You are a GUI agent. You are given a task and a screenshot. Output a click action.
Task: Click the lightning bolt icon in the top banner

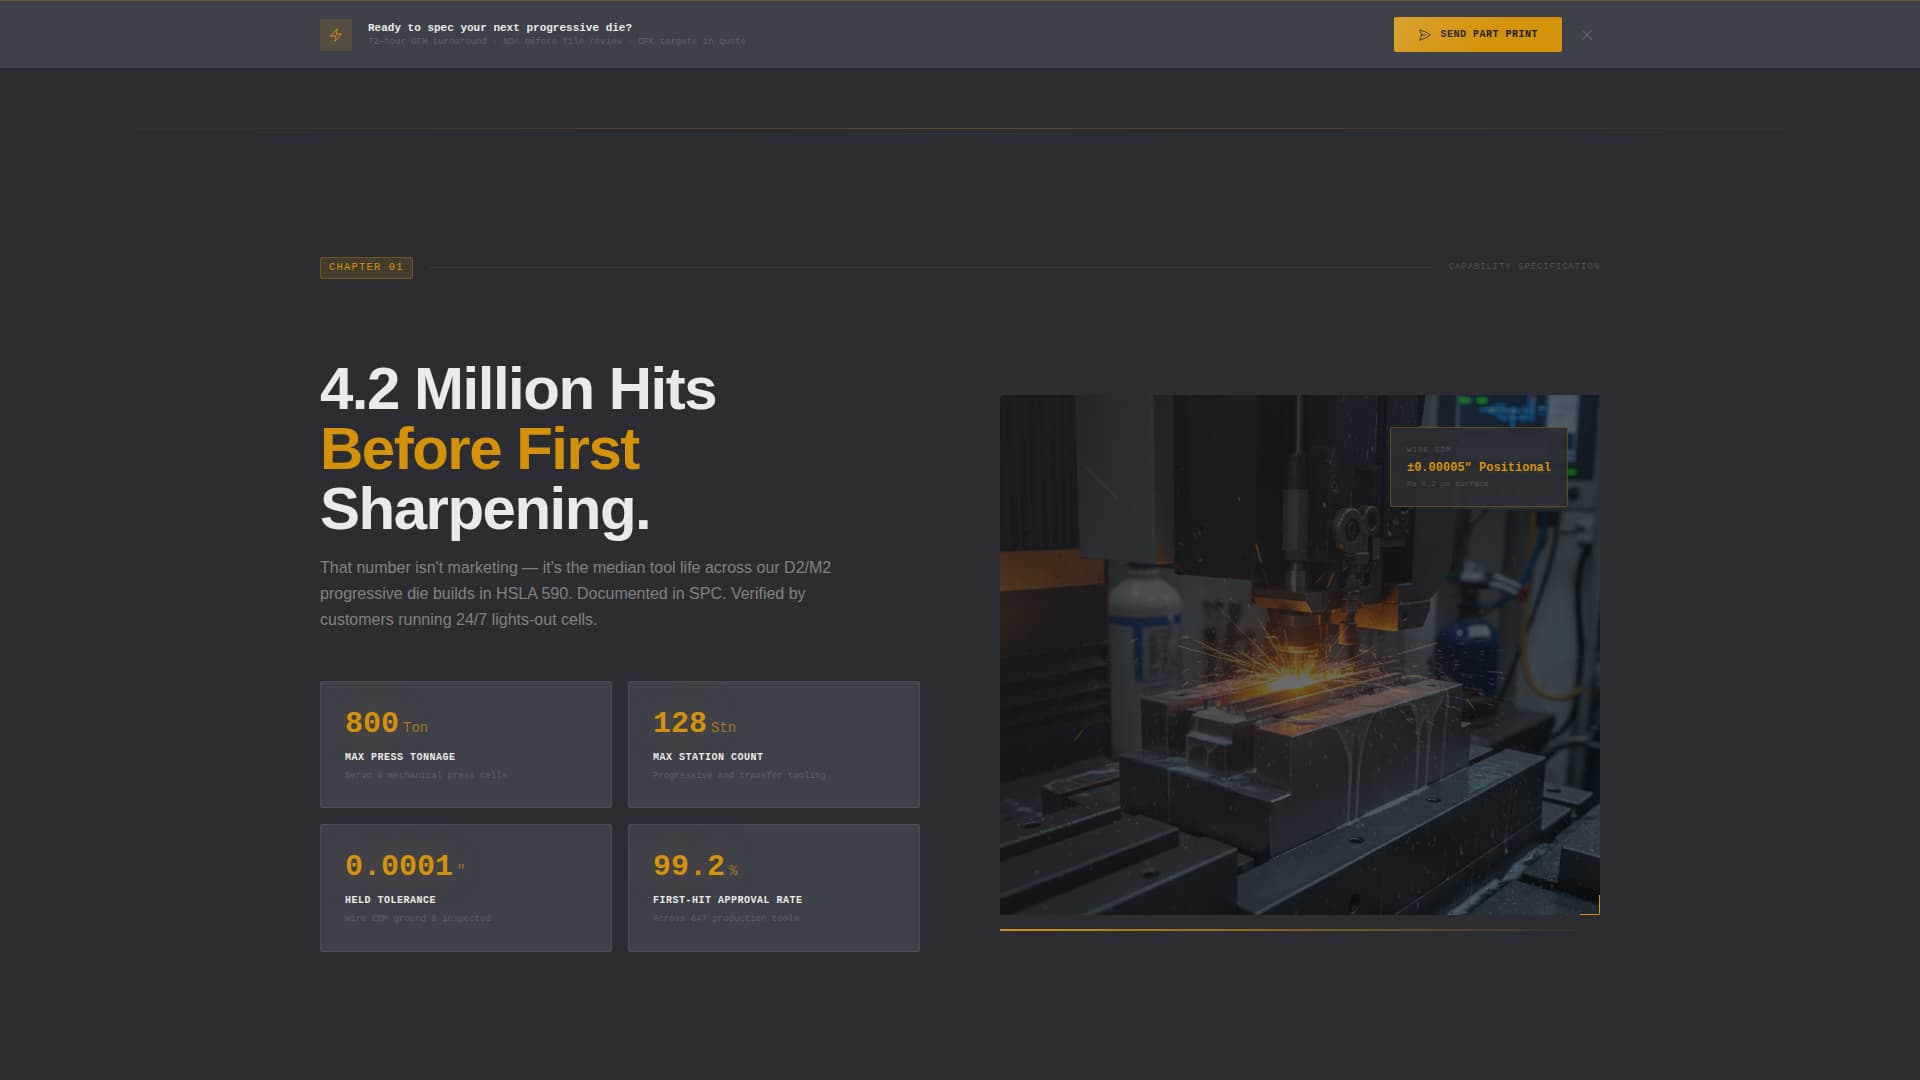tap(336, 33)
